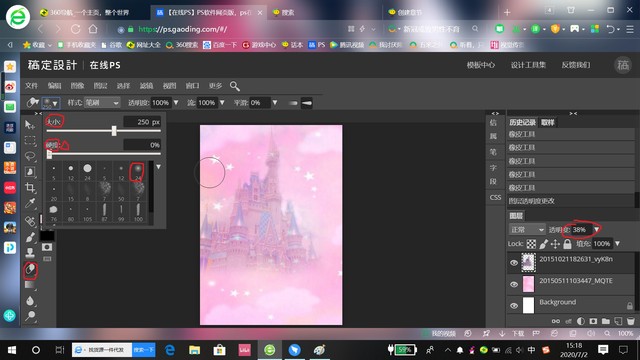This screenshot has height=360, width=640.
Task: Add a layer effect (eff icon)
Action: click(568, 321)
